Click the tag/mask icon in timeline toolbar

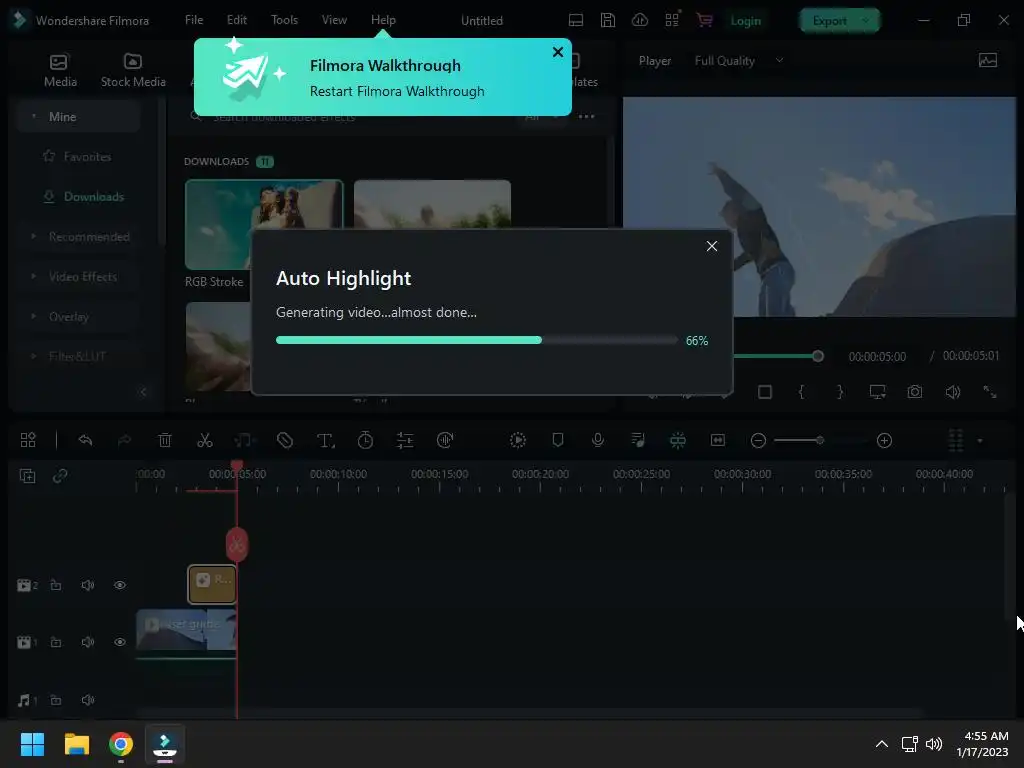tap(285, 440)
